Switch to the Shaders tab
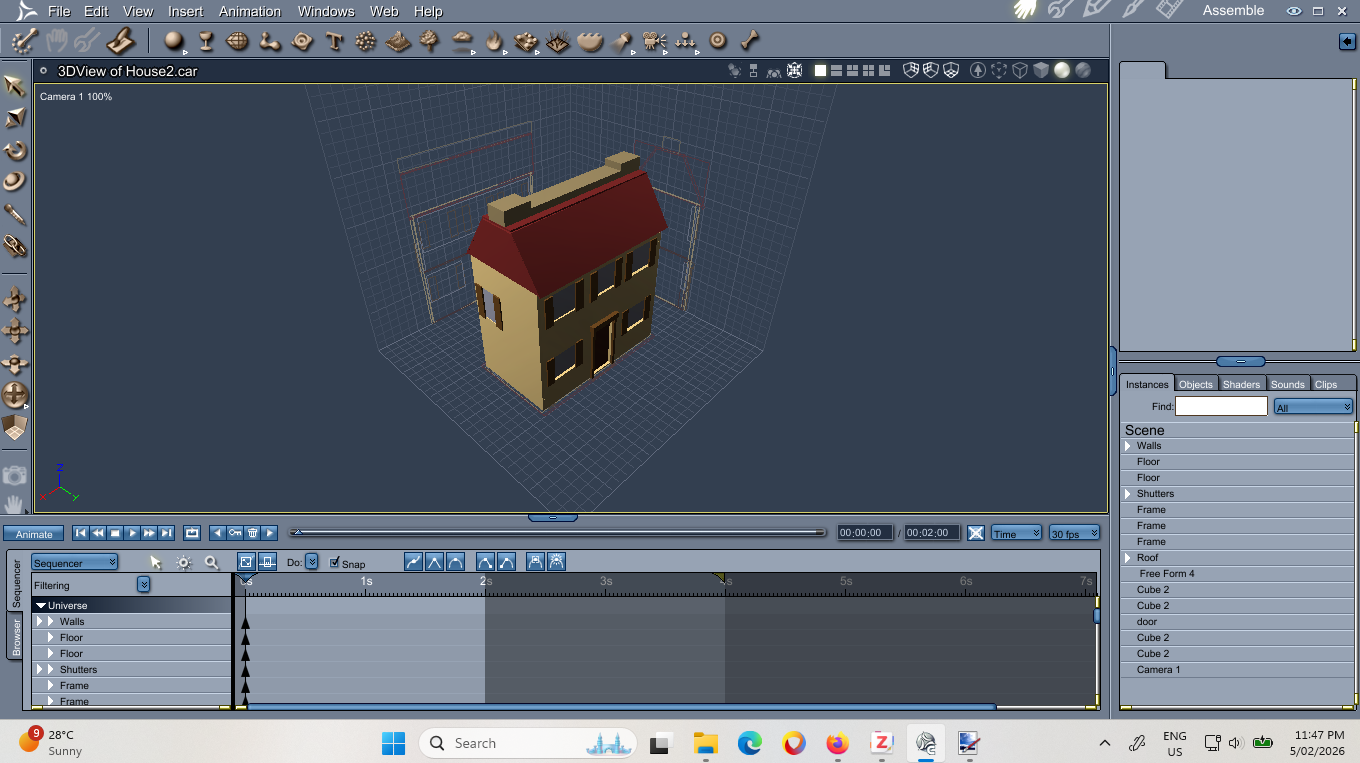 tap(1241, 384)
